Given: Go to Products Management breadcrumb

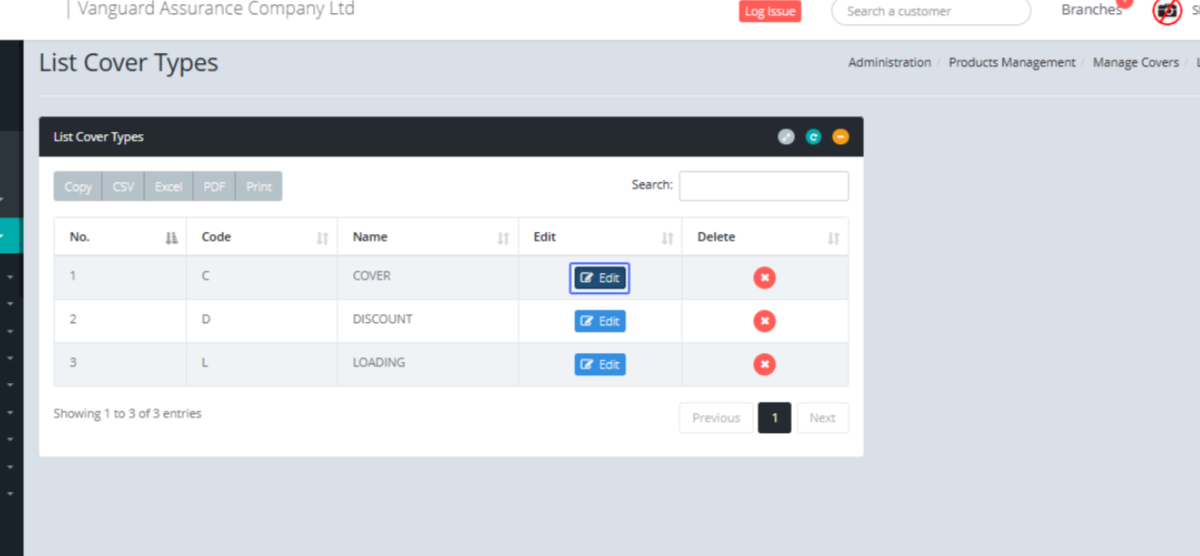Looking at the screenshot, I should (1011, 62).
